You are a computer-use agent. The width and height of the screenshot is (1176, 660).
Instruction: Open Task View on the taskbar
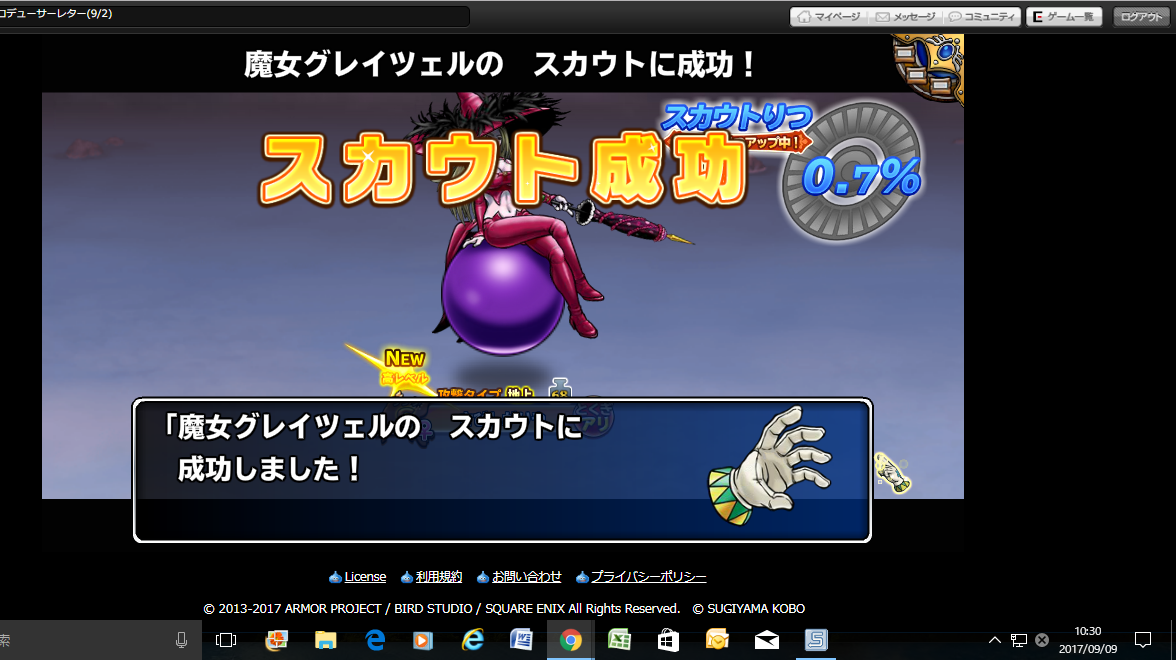click(x=227, y=640)
